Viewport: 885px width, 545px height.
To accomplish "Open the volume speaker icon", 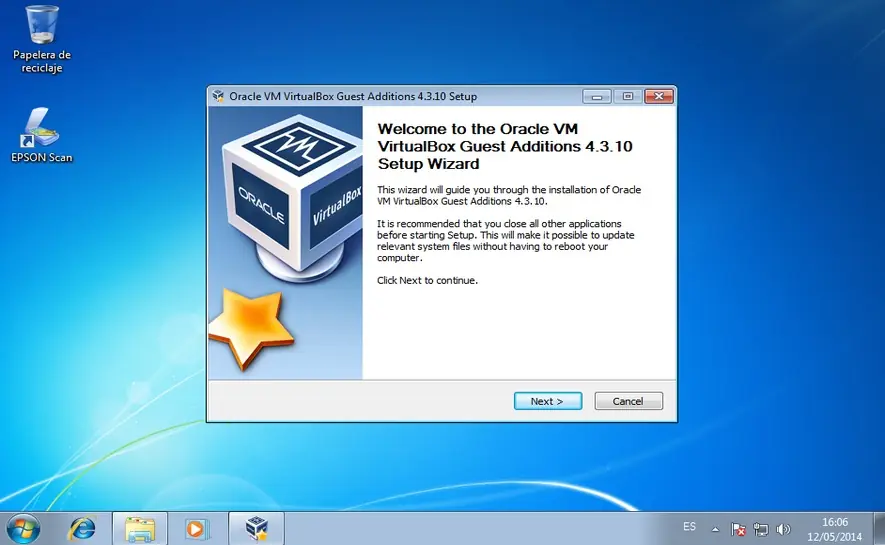I will coord(783,529).
